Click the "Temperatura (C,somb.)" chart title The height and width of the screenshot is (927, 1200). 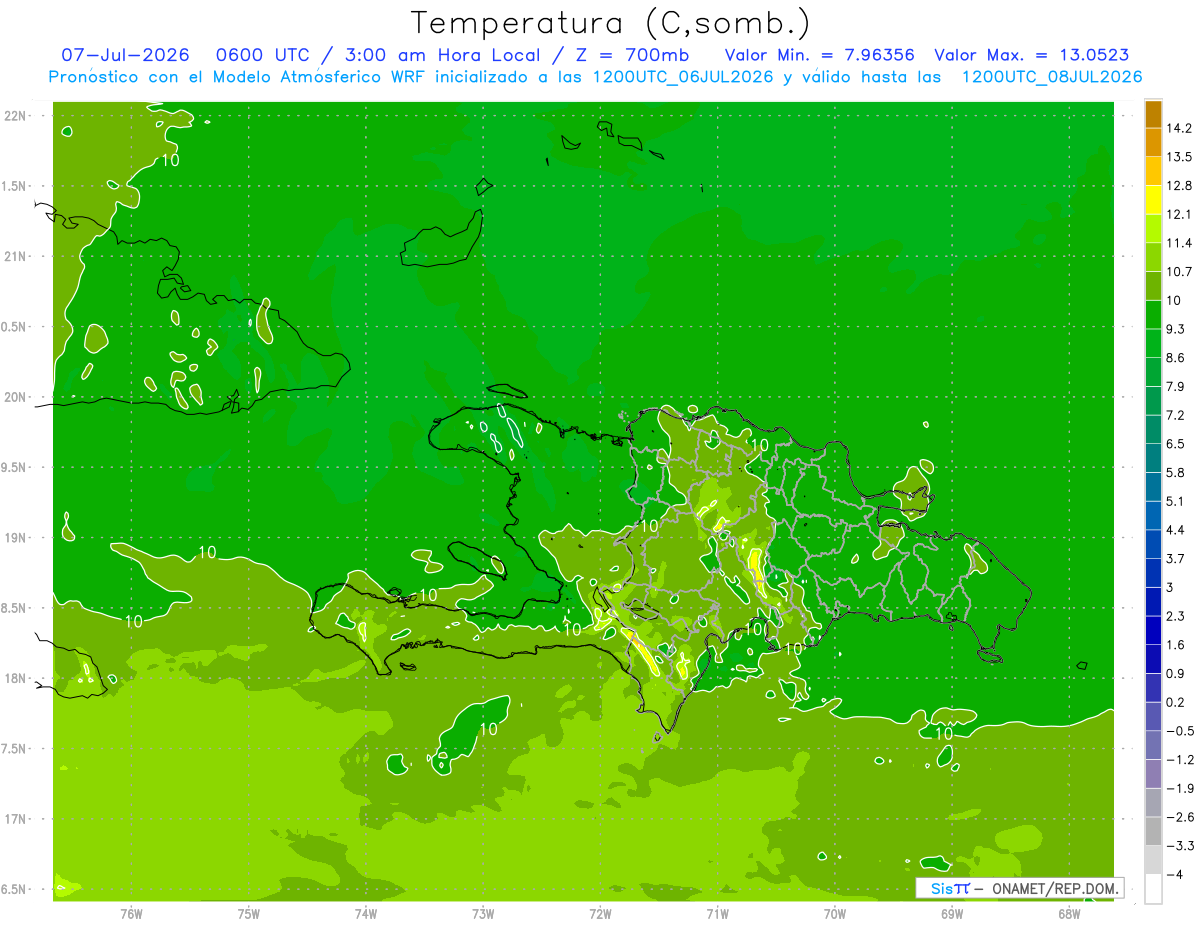611,23
